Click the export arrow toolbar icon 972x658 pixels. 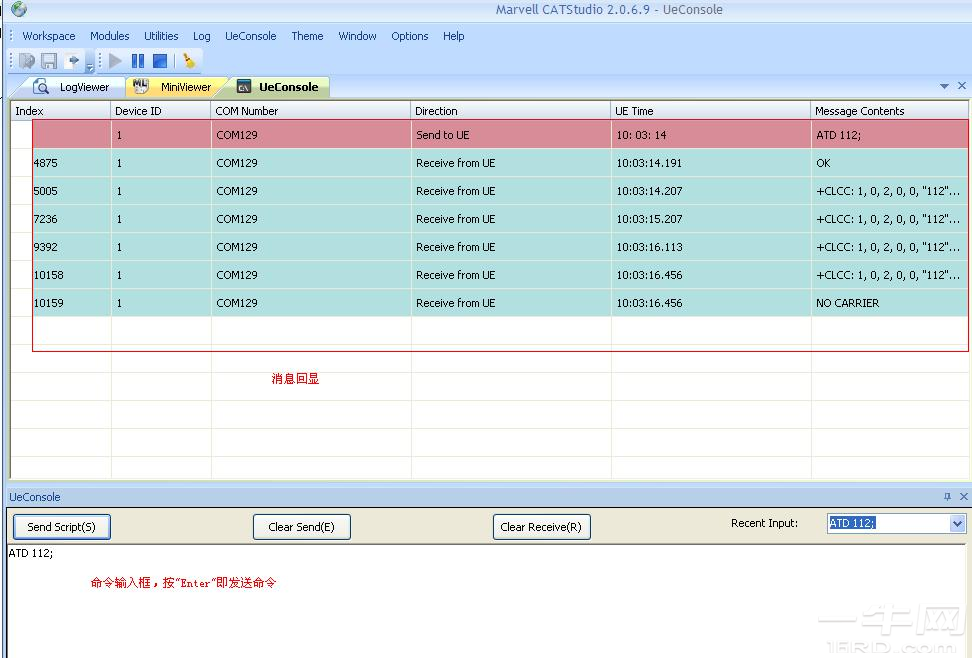(72, 61)
